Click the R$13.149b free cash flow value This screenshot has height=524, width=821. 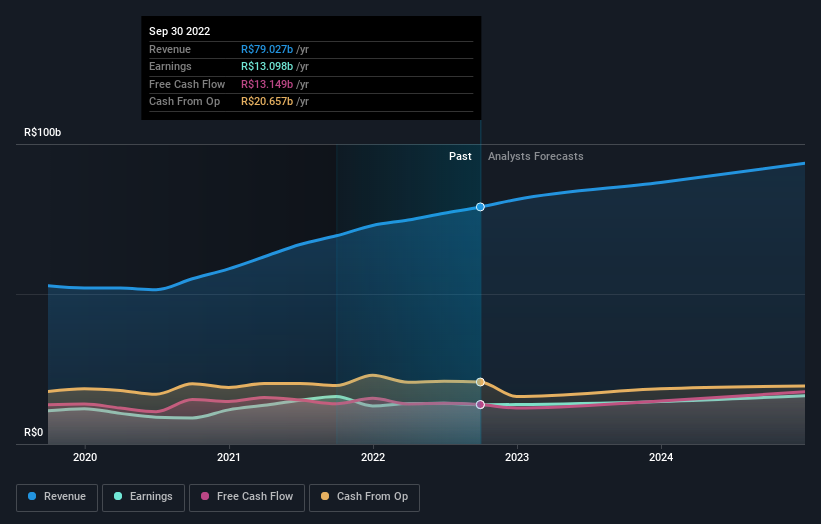point(267,84)
